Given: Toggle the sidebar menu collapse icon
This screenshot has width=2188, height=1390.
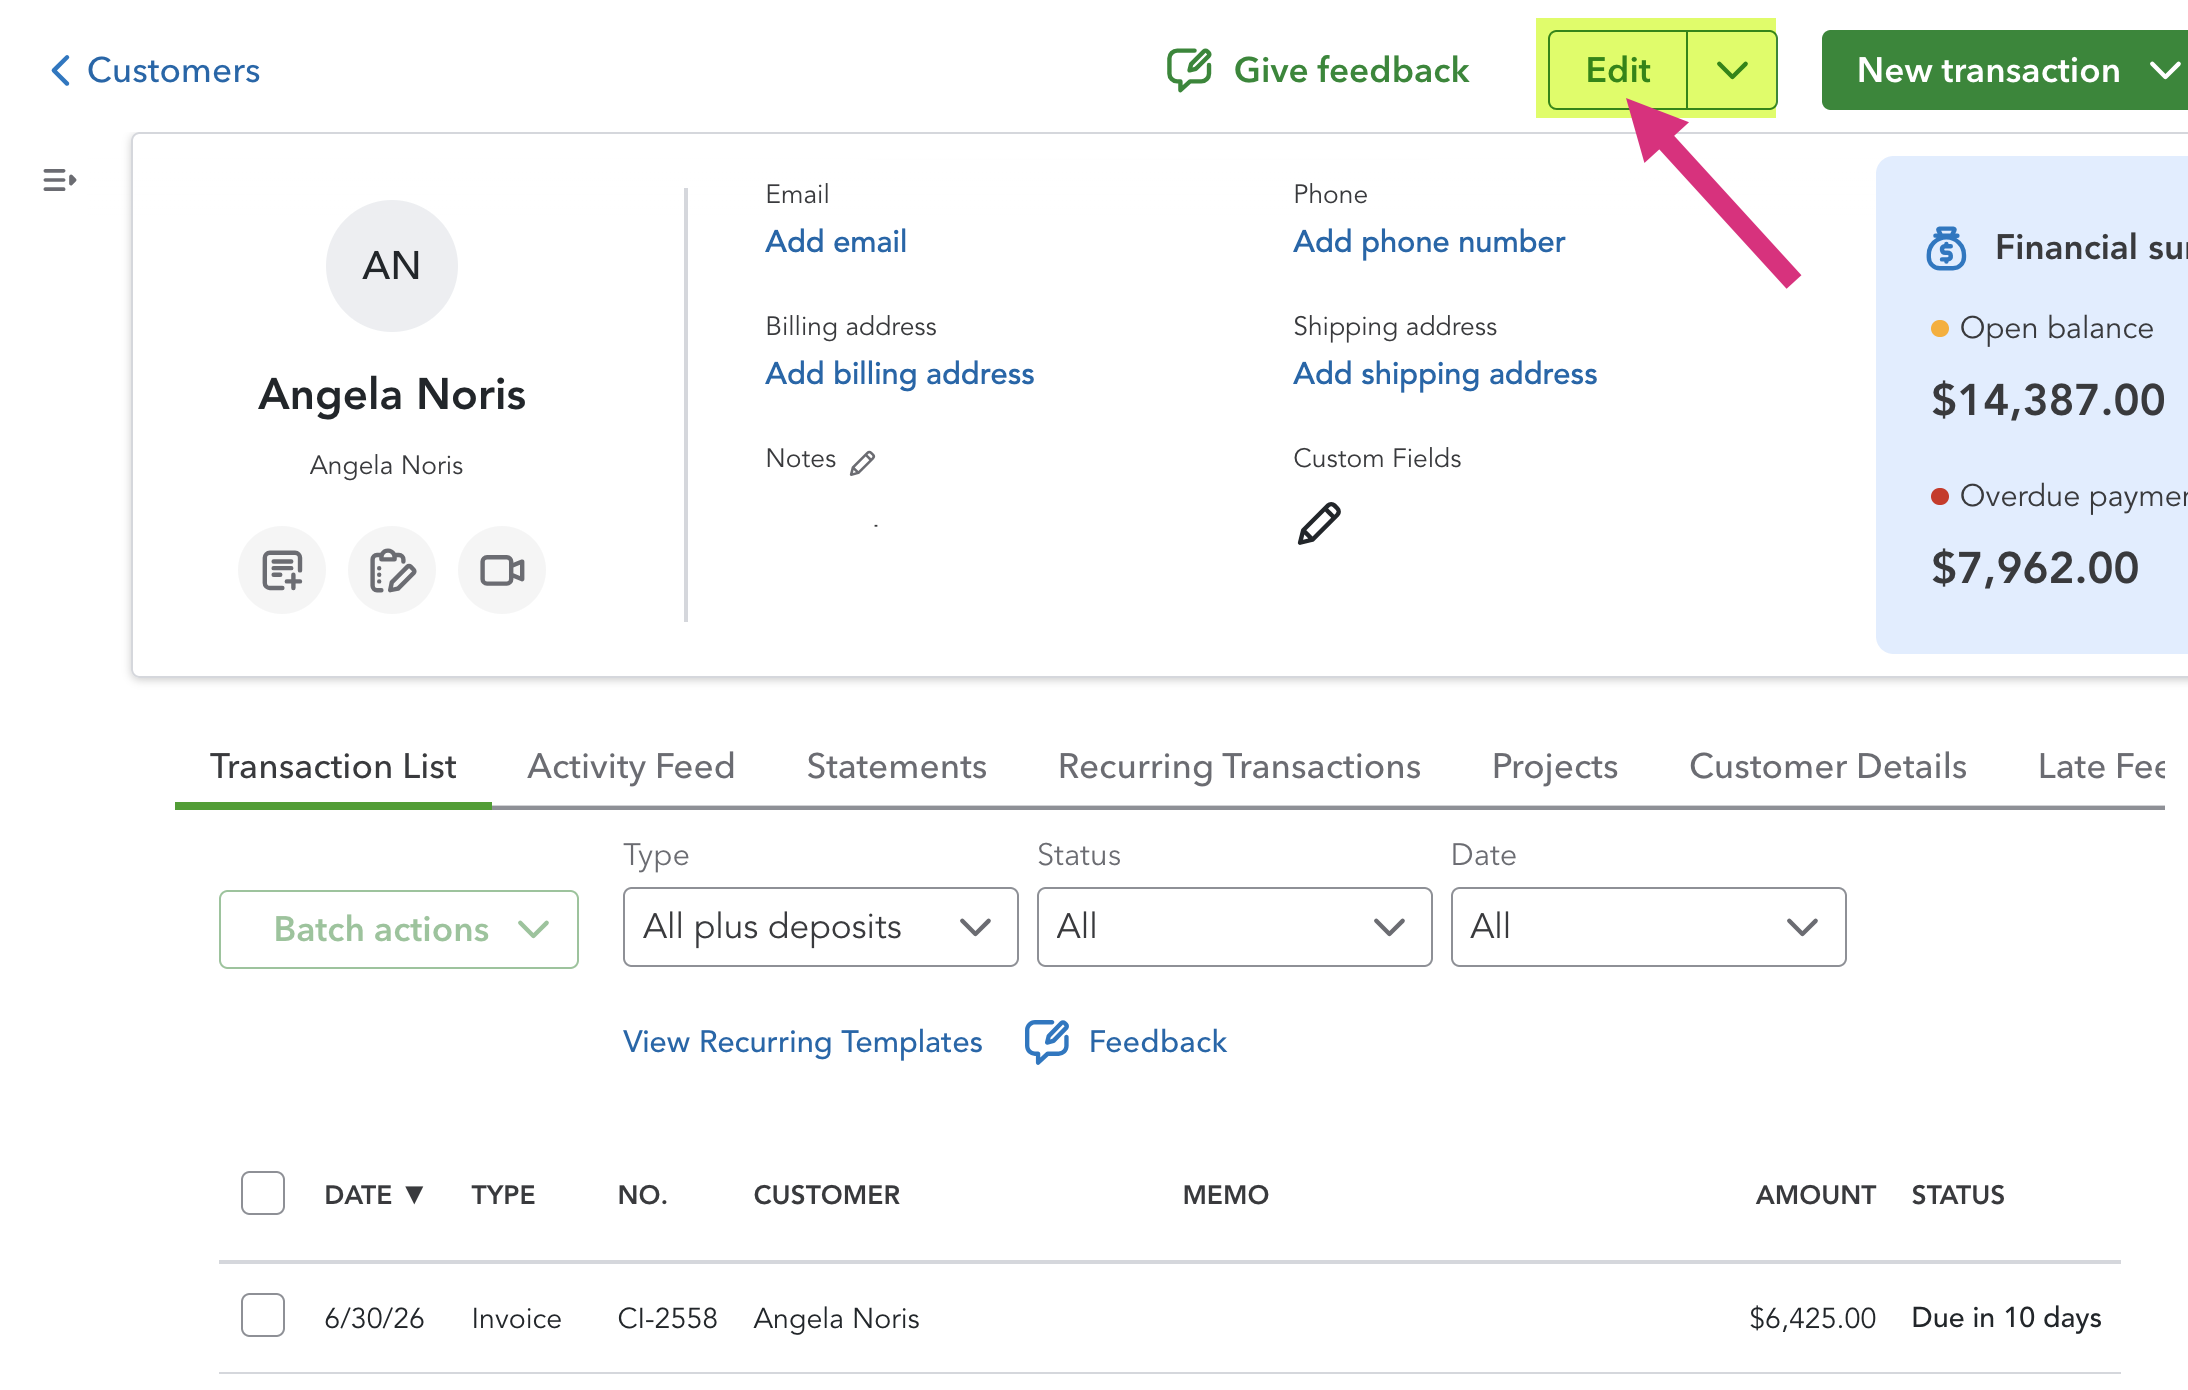Looking at the screenshot, I should coord(60,180).
